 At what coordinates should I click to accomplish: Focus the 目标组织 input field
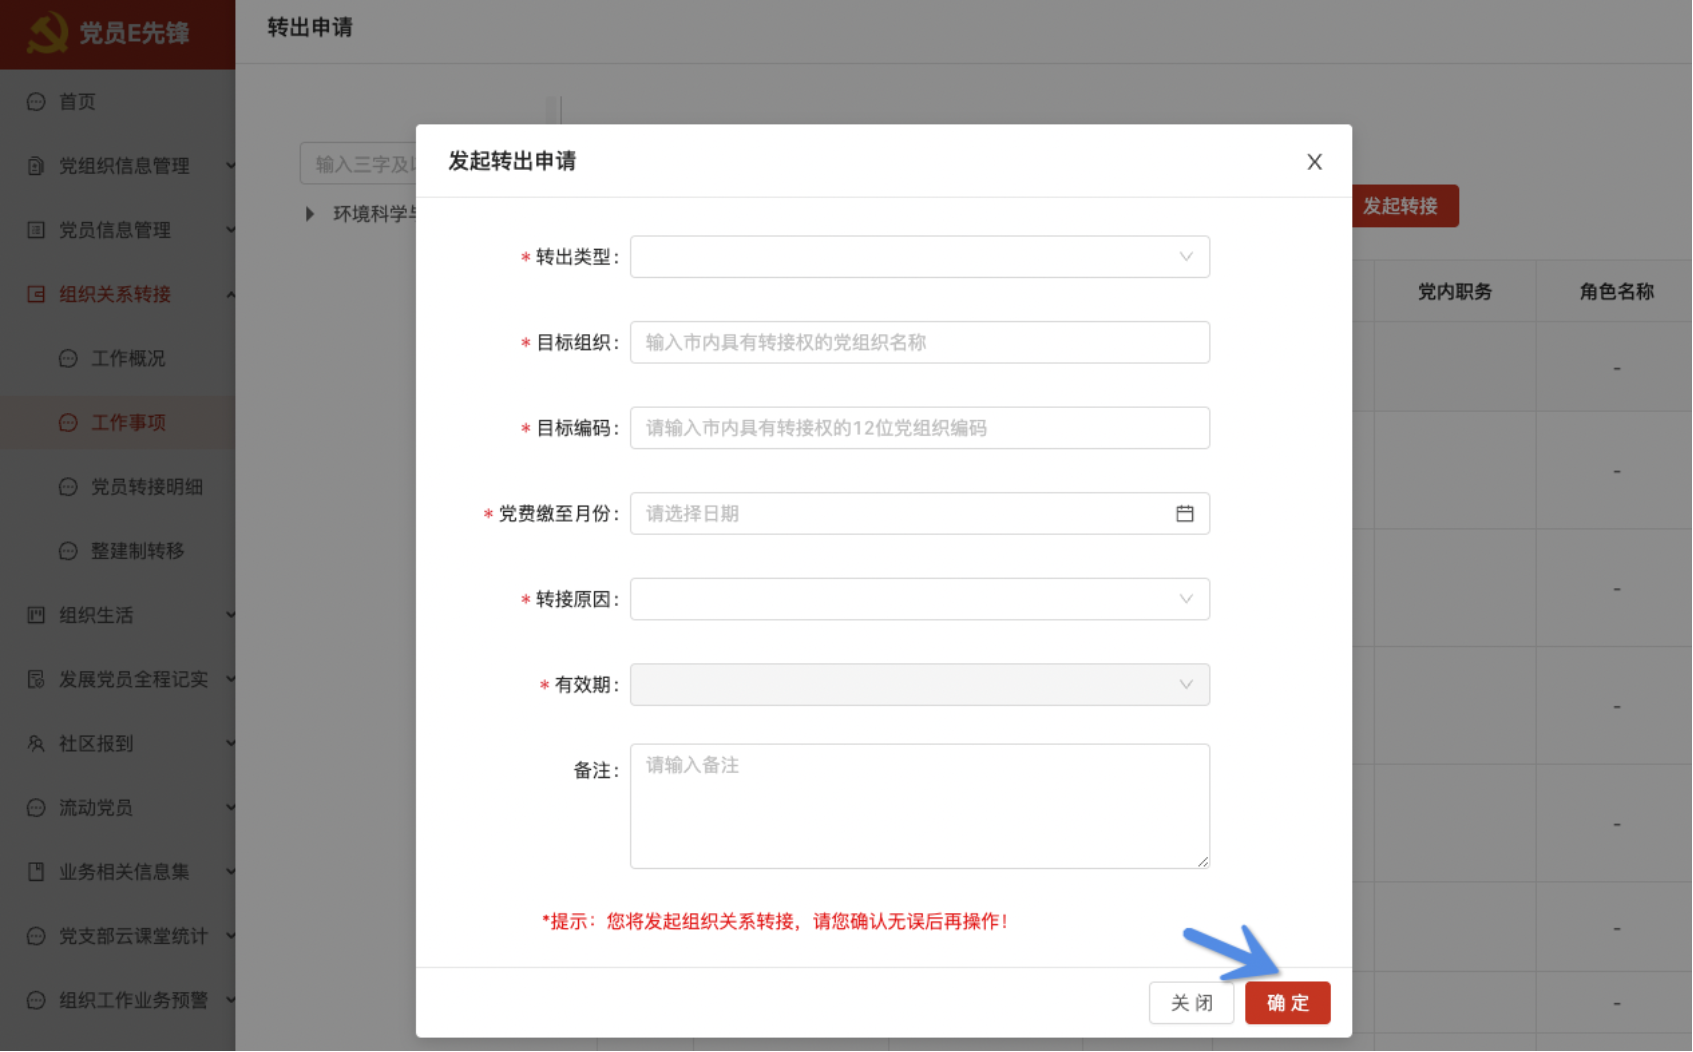[919, 343]
